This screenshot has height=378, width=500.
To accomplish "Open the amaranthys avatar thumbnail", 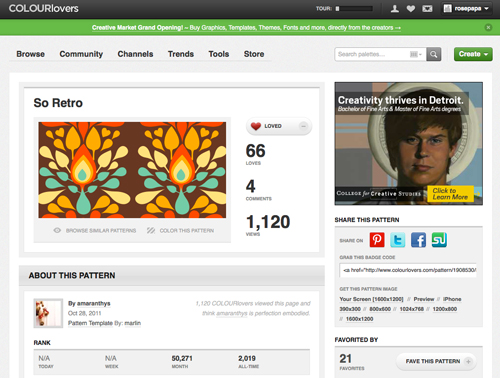I will pyautogui.click(x=48, y=313).
